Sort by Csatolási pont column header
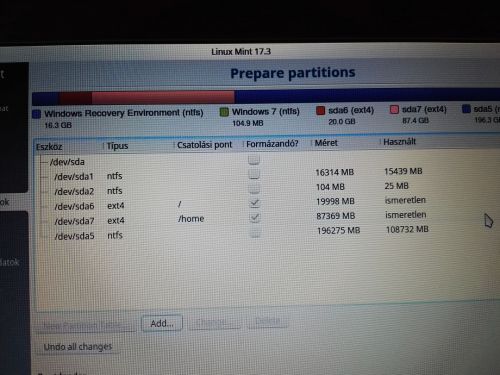This screenshot has height=375, width=500. tap(208, 145)
